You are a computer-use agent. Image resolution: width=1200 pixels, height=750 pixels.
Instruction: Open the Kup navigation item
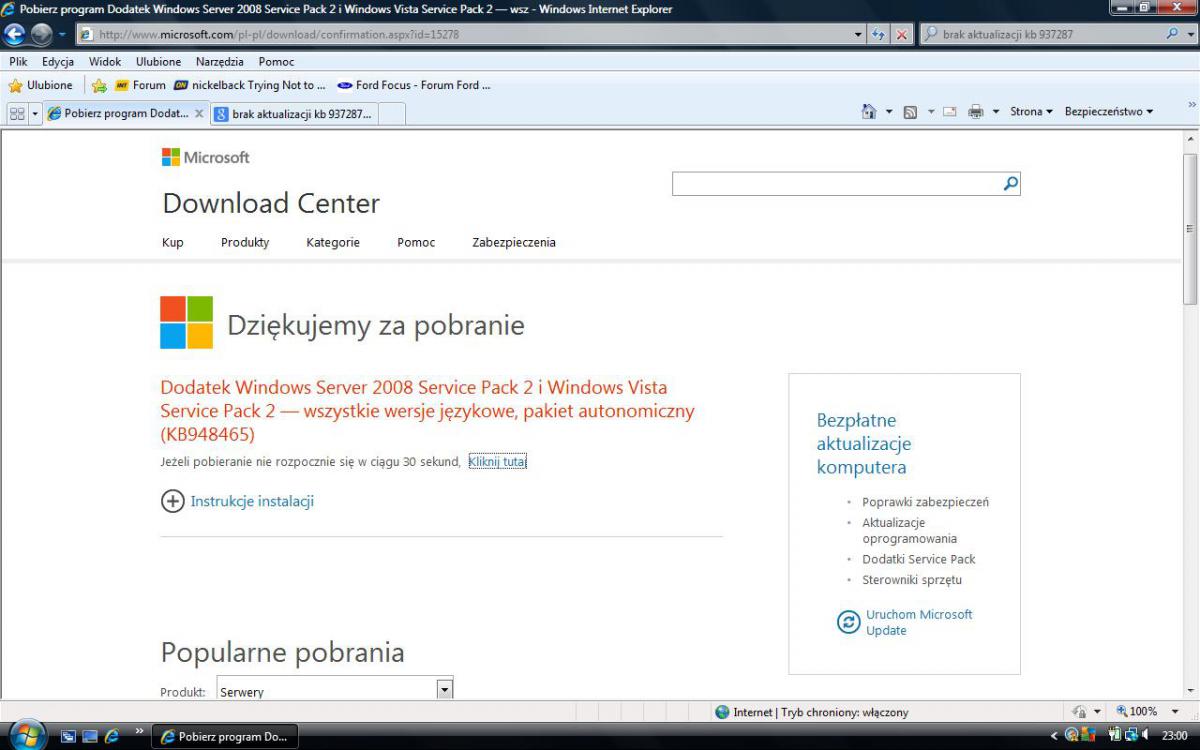[x=173, y=242]
